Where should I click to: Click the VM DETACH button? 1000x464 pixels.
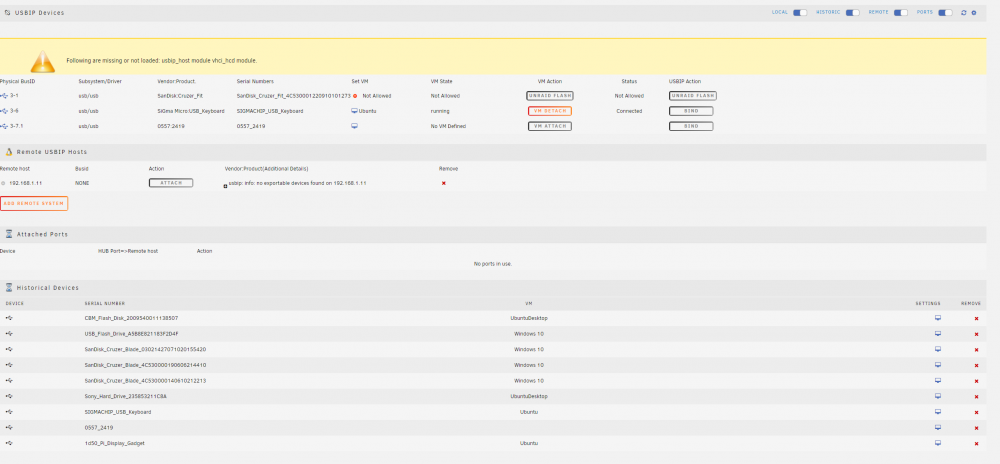(550, 111)
